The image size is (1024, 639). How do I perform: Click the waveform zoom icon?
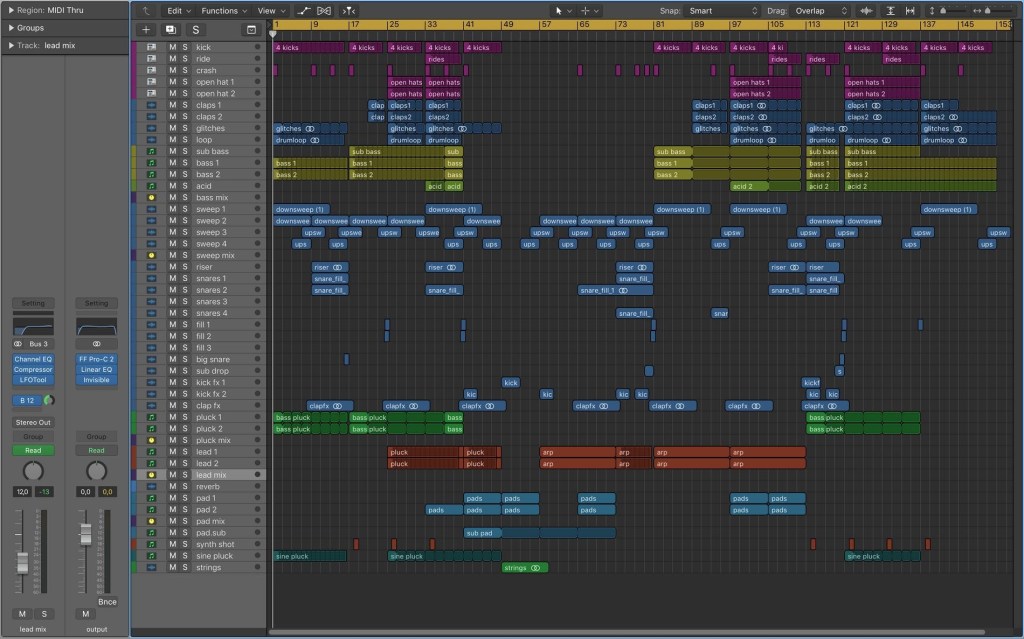pyautogui.click(x=866, y=10)
